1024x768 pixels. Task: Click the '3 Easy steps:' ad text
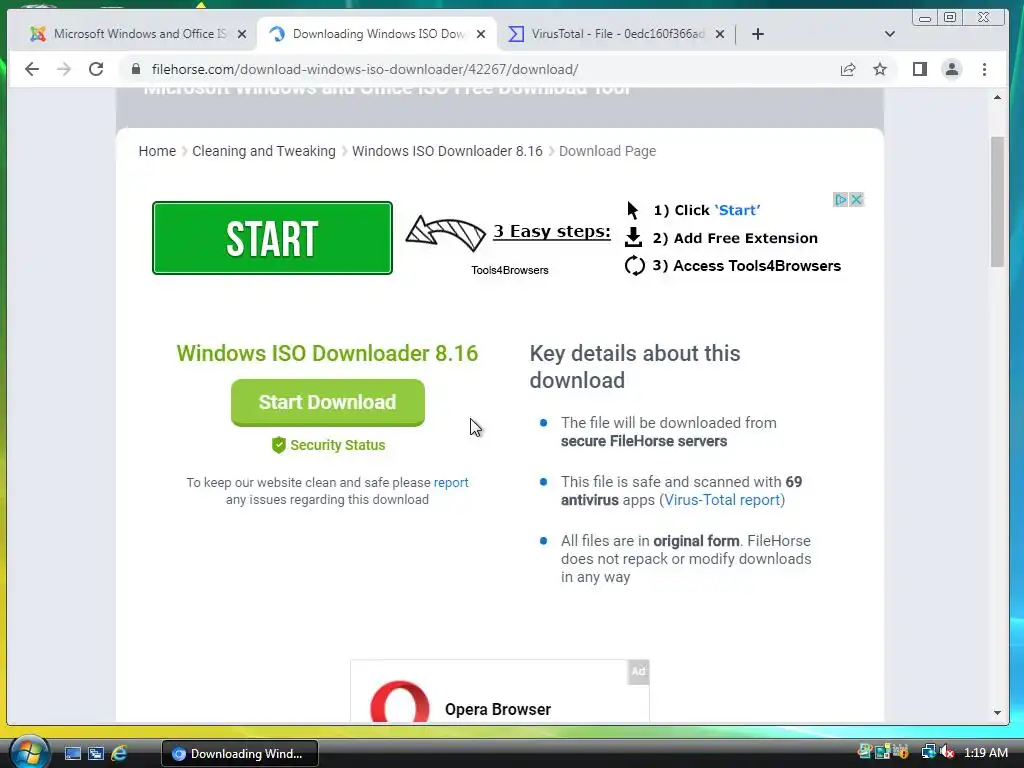552,231
